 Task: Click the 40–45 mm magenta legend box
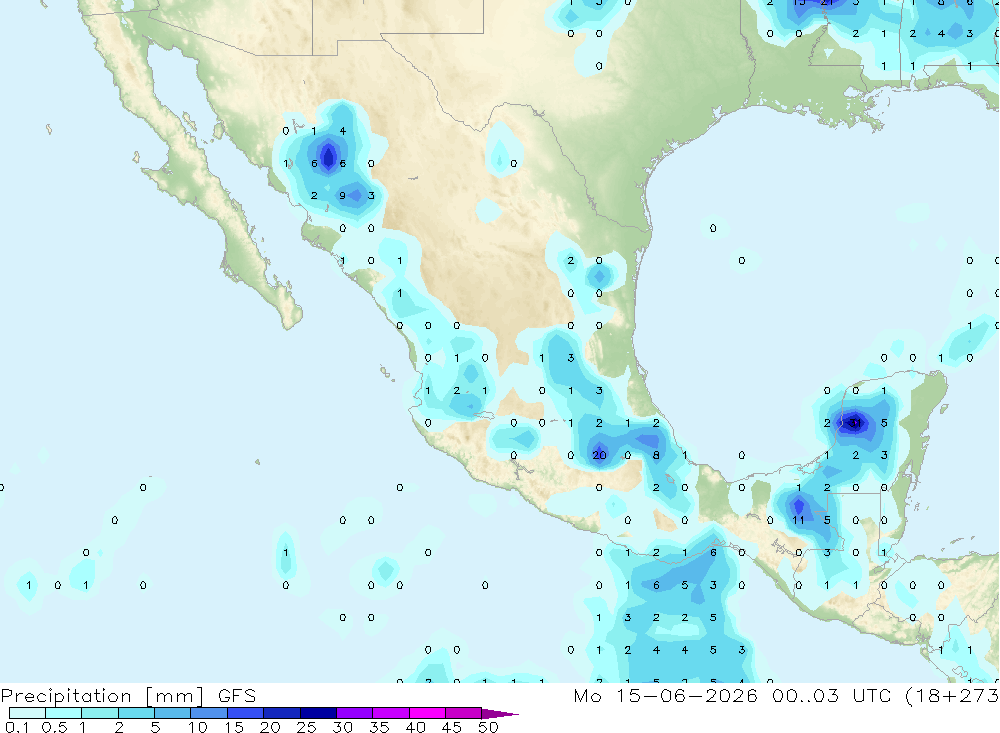[x=427, y=713]
